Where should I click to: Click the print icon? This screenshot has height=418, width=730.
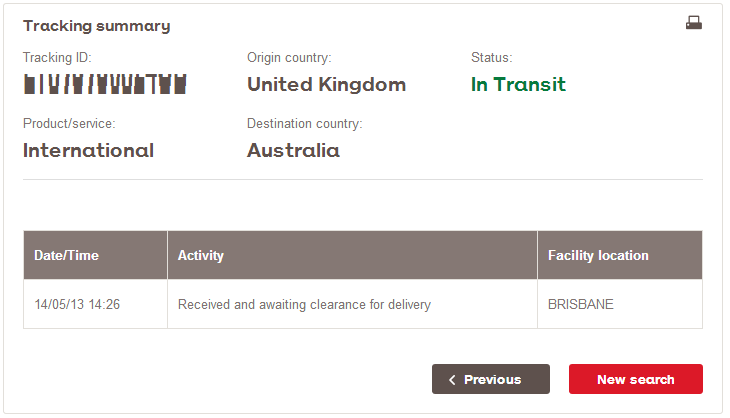point(694,23)
